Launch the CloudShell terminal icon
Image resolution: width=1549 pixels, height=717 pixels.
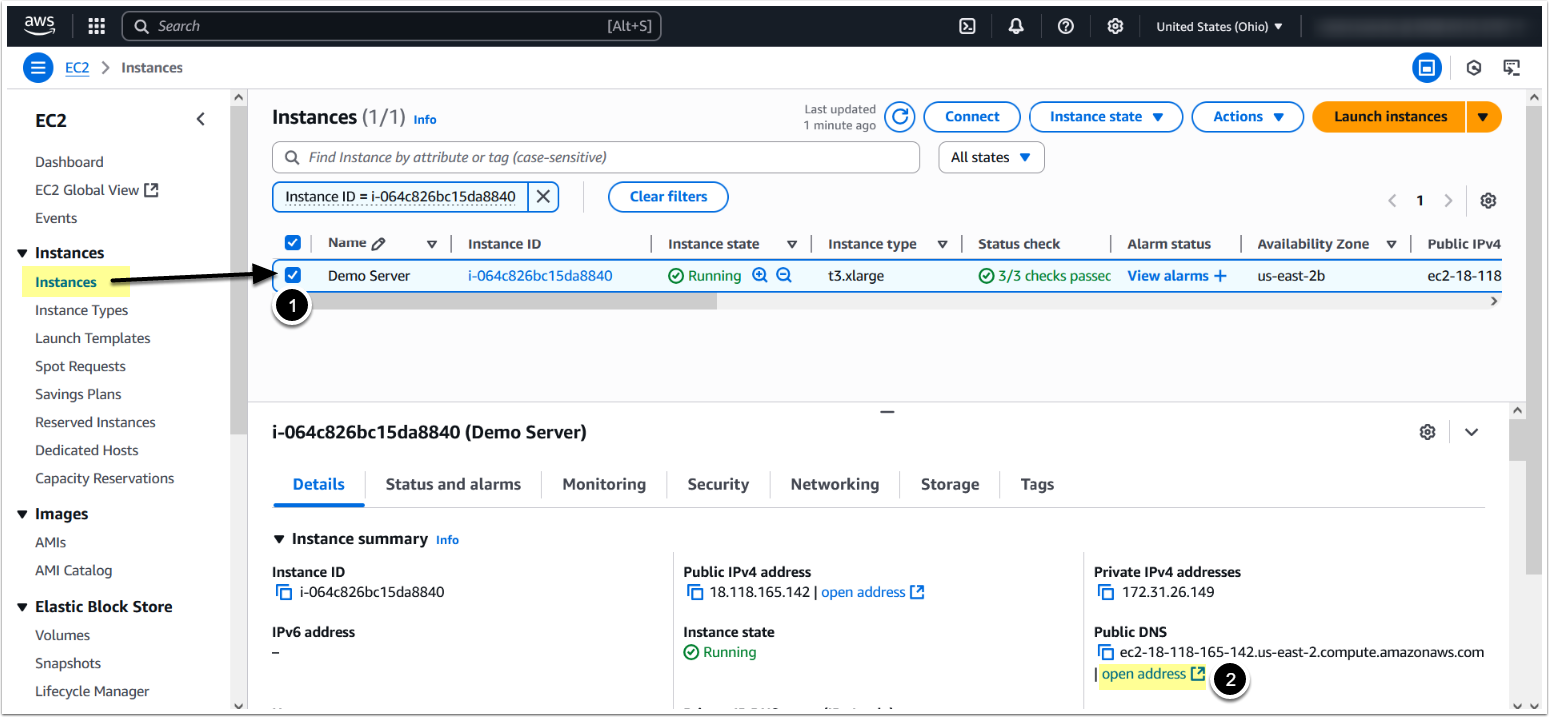(967, 26)
